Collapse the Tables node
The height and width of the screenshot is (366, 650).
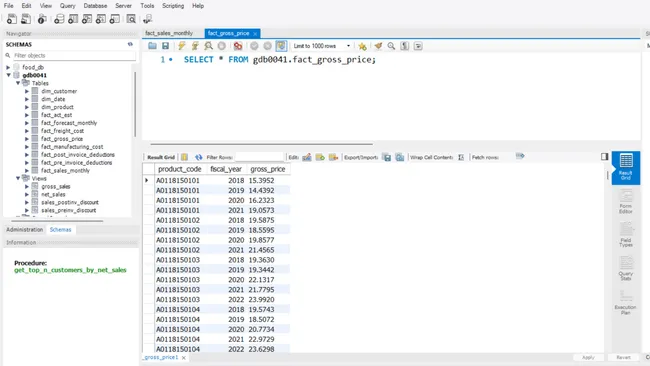(x=18, y=83)
